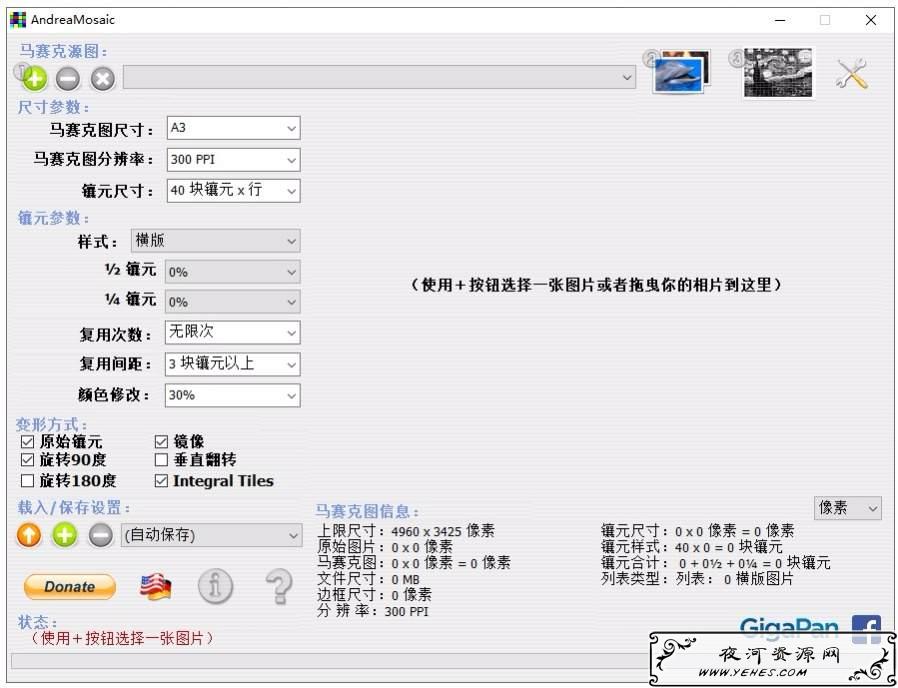This screenshot has height=688, width=898.
Task: Open settings via wrench and screwdriver icon
Action: 852,73
